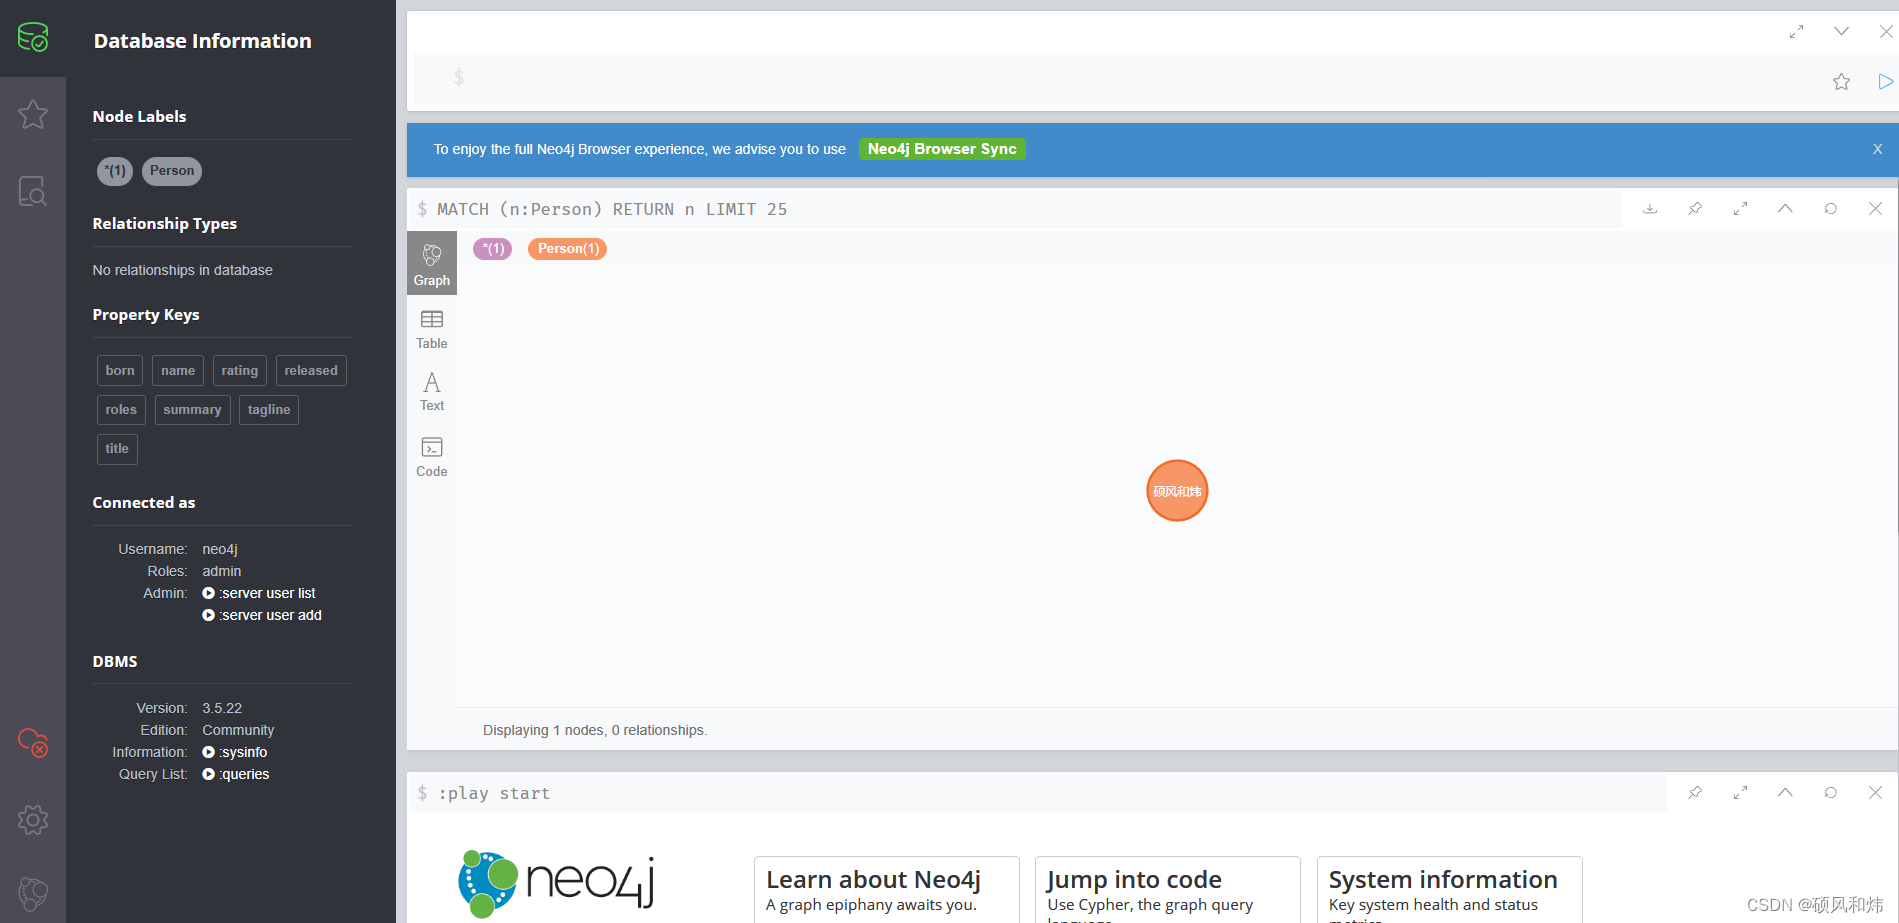Image resolution: width=1899 pixels, height=923 pixels.
Task: Switch to the Code view tab
Action: pyautogui.click(x=432, y=457)
